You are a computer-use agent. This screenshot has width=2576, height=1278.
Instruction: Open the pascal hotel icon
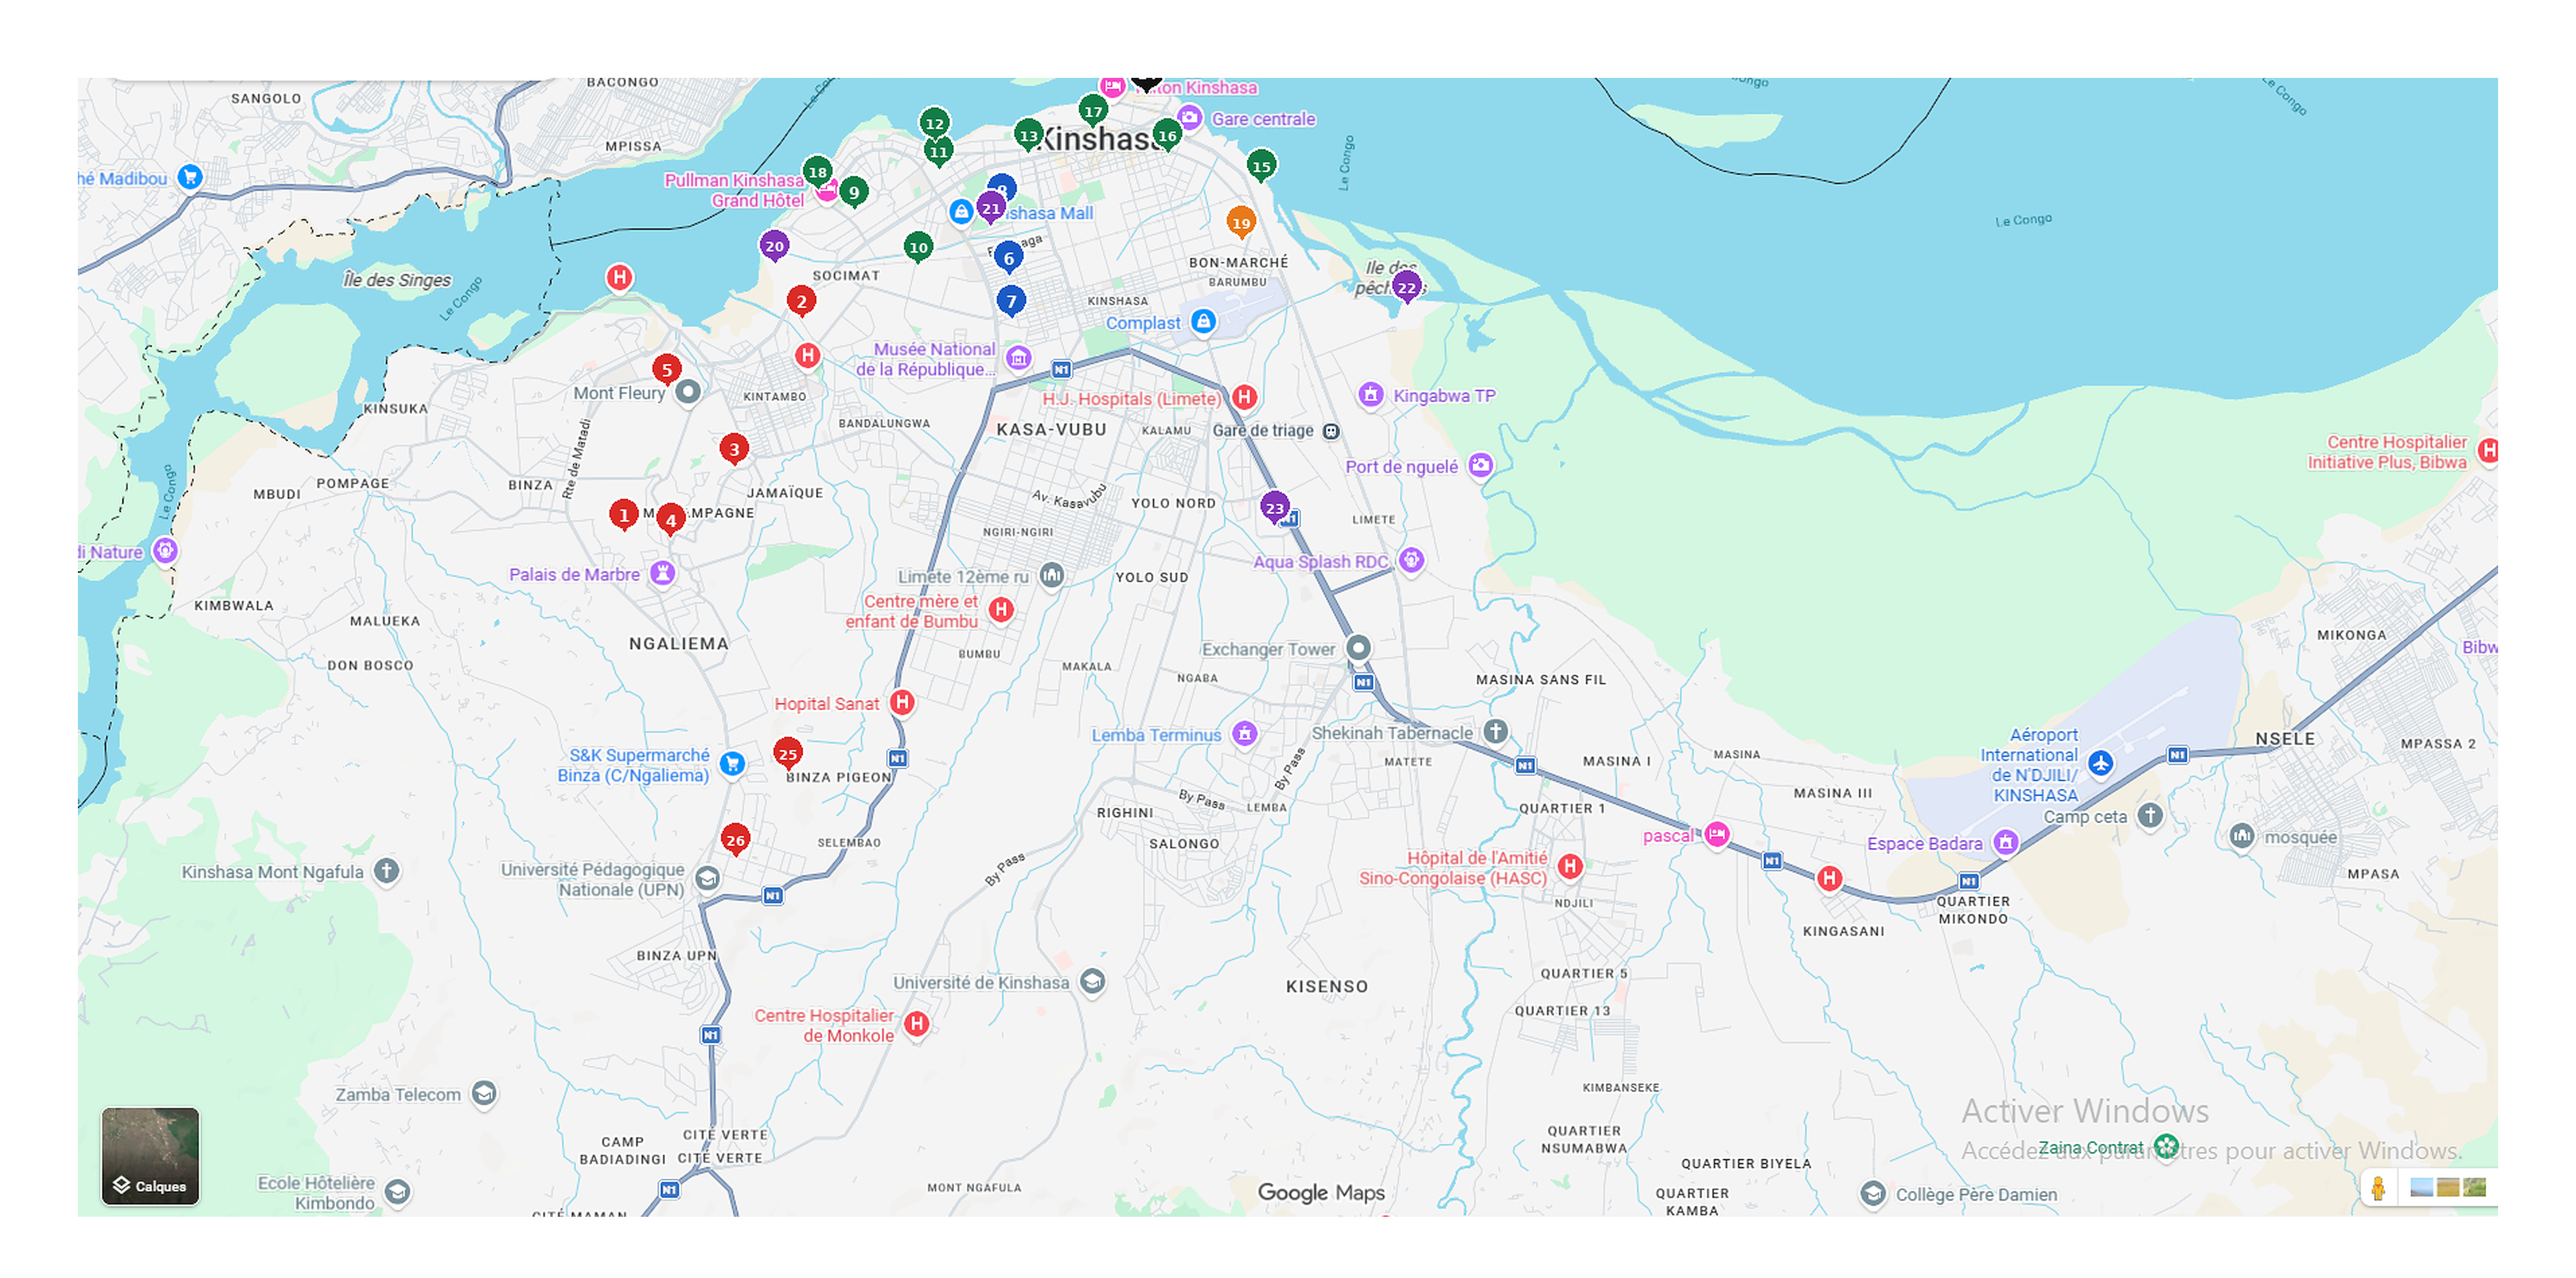pyautogui.click(x=1717, y=834)
